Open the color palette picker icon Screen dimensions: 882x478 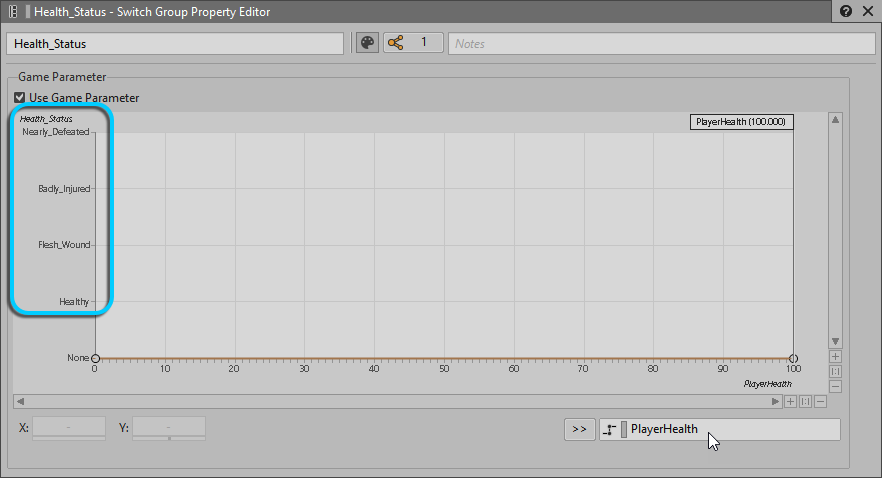(x=367, y=43)
